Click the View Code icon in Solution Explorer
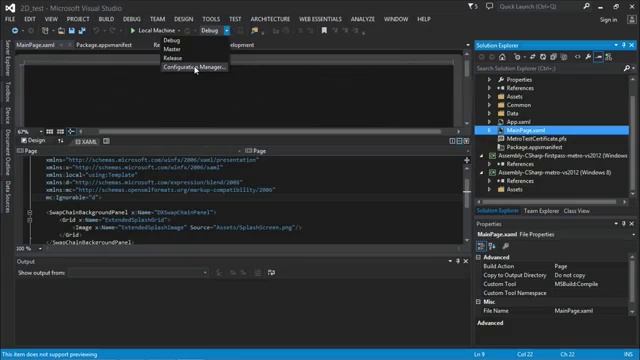Image resolution: width=640 pixels, height=360 pixels. click(x=578, y=57)
